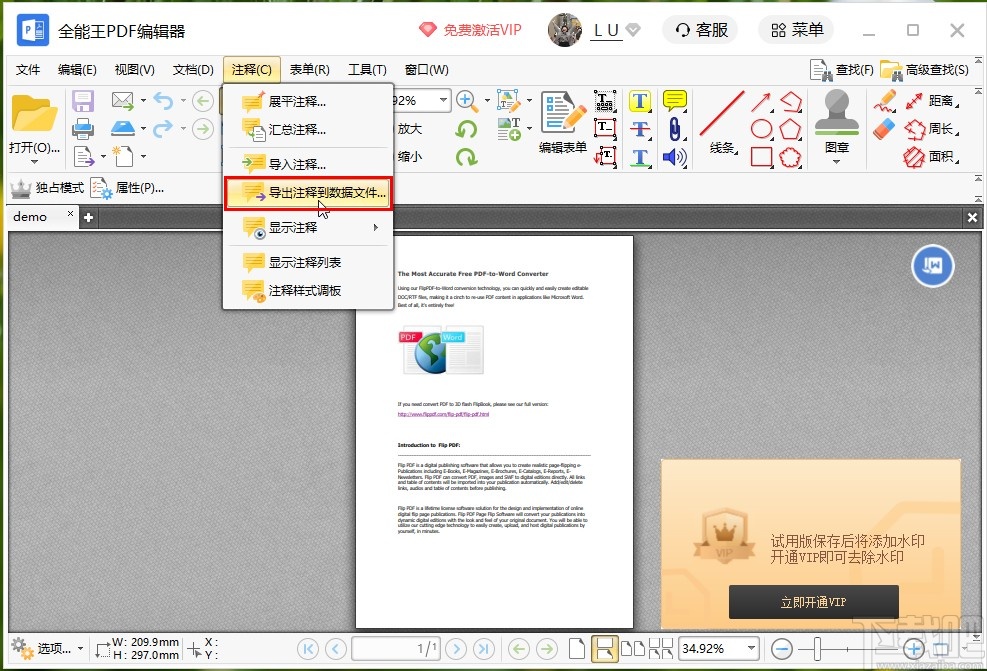Select the speaker sound annotation tool
Image resolution: width=987 pixels, height=671 pixels.
pos(674,157)
